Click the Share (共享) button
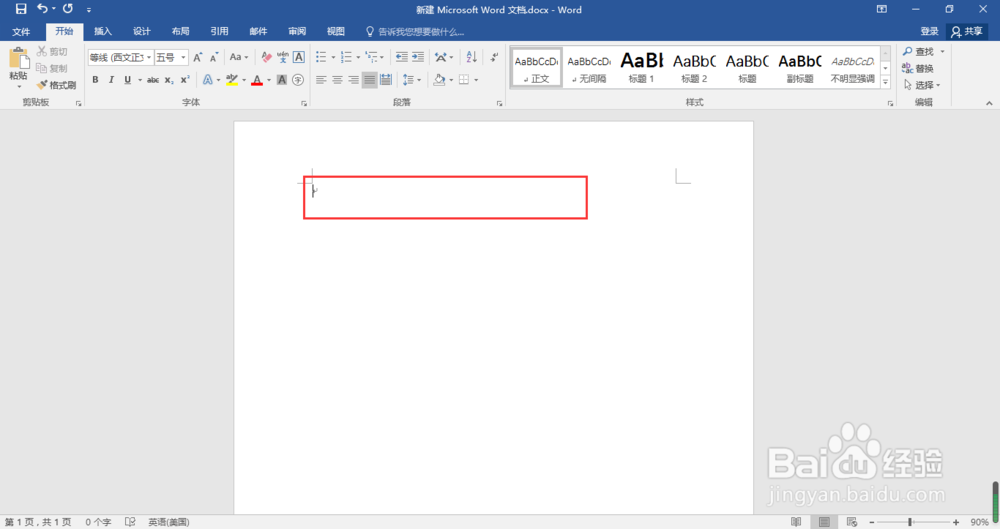 pyautogui.click(x=967, y=31)
